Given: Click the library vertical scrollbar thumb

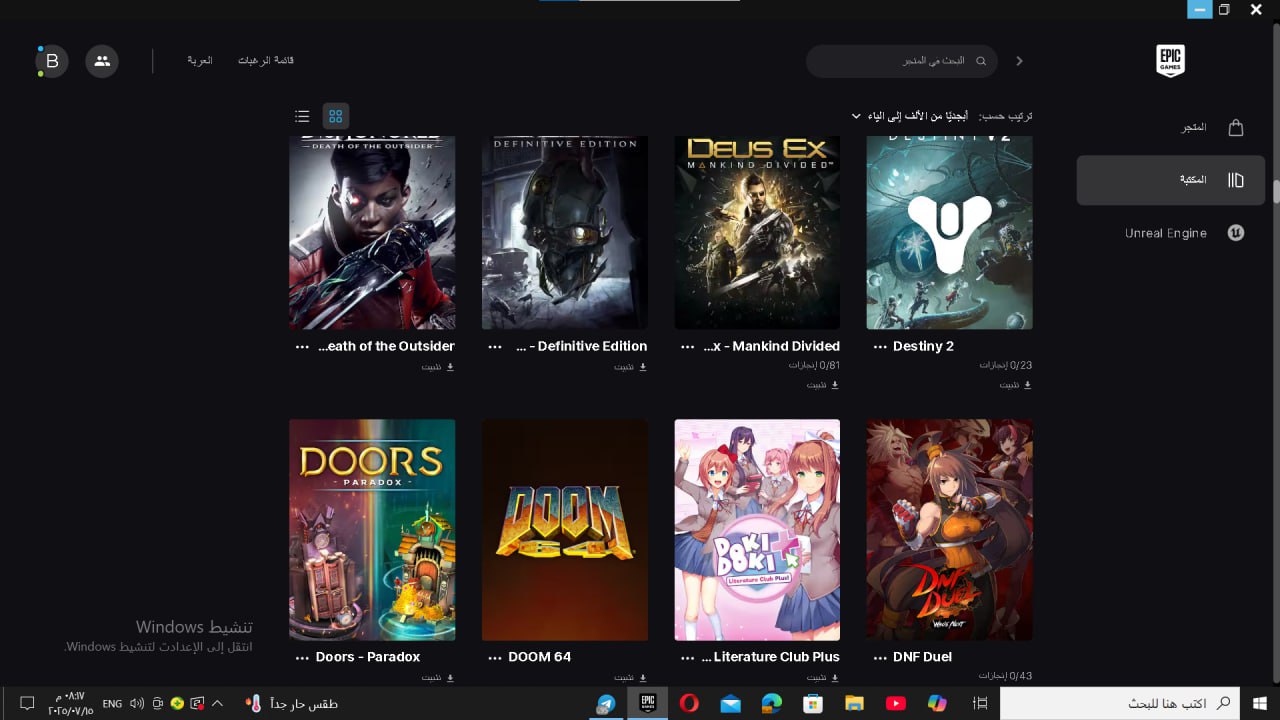Looking at the screenshot, I should [x=1275, y=192].
